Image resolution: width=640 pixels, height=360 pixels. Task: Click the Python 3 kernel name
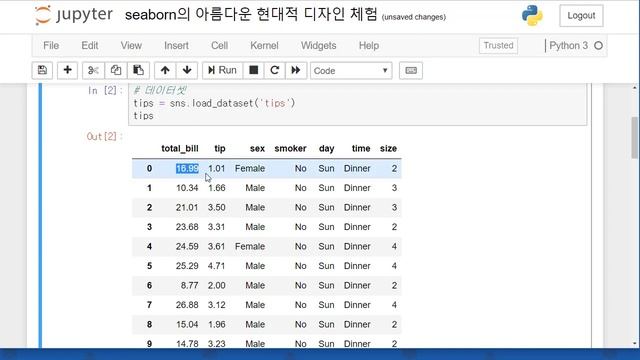(x=569, y=45)
